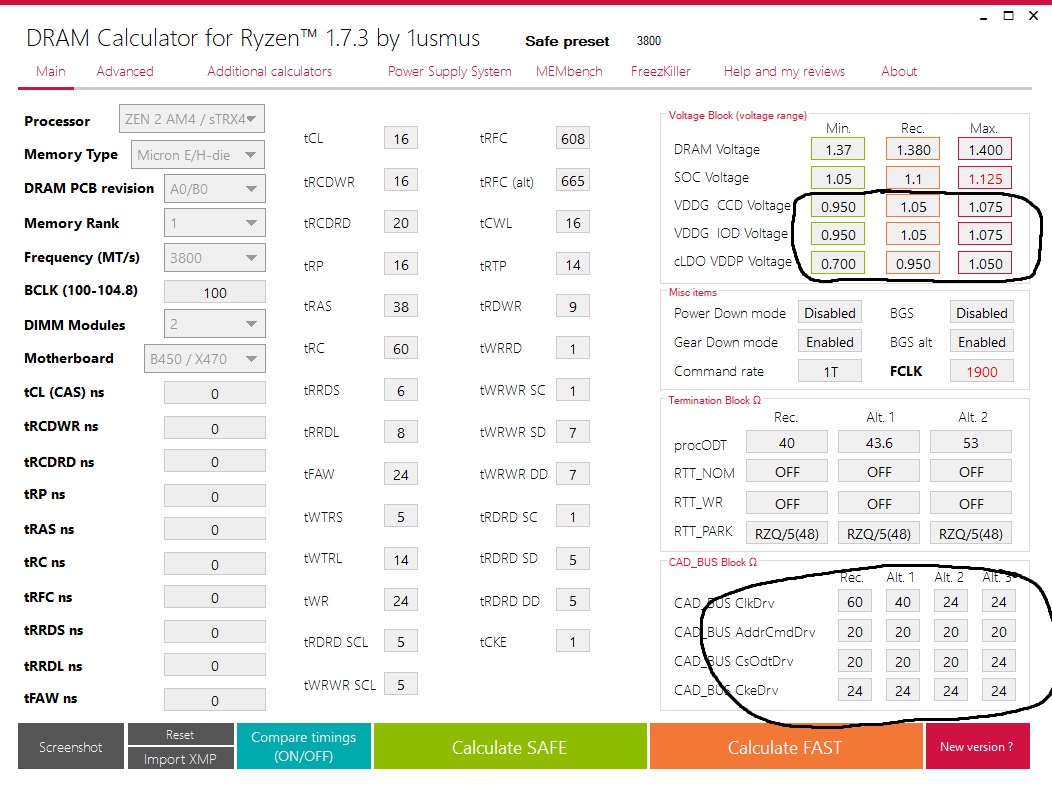Click the BGS alt Enabled value
This screenshot has width=1052, height=791.
[x=982, y=342]
